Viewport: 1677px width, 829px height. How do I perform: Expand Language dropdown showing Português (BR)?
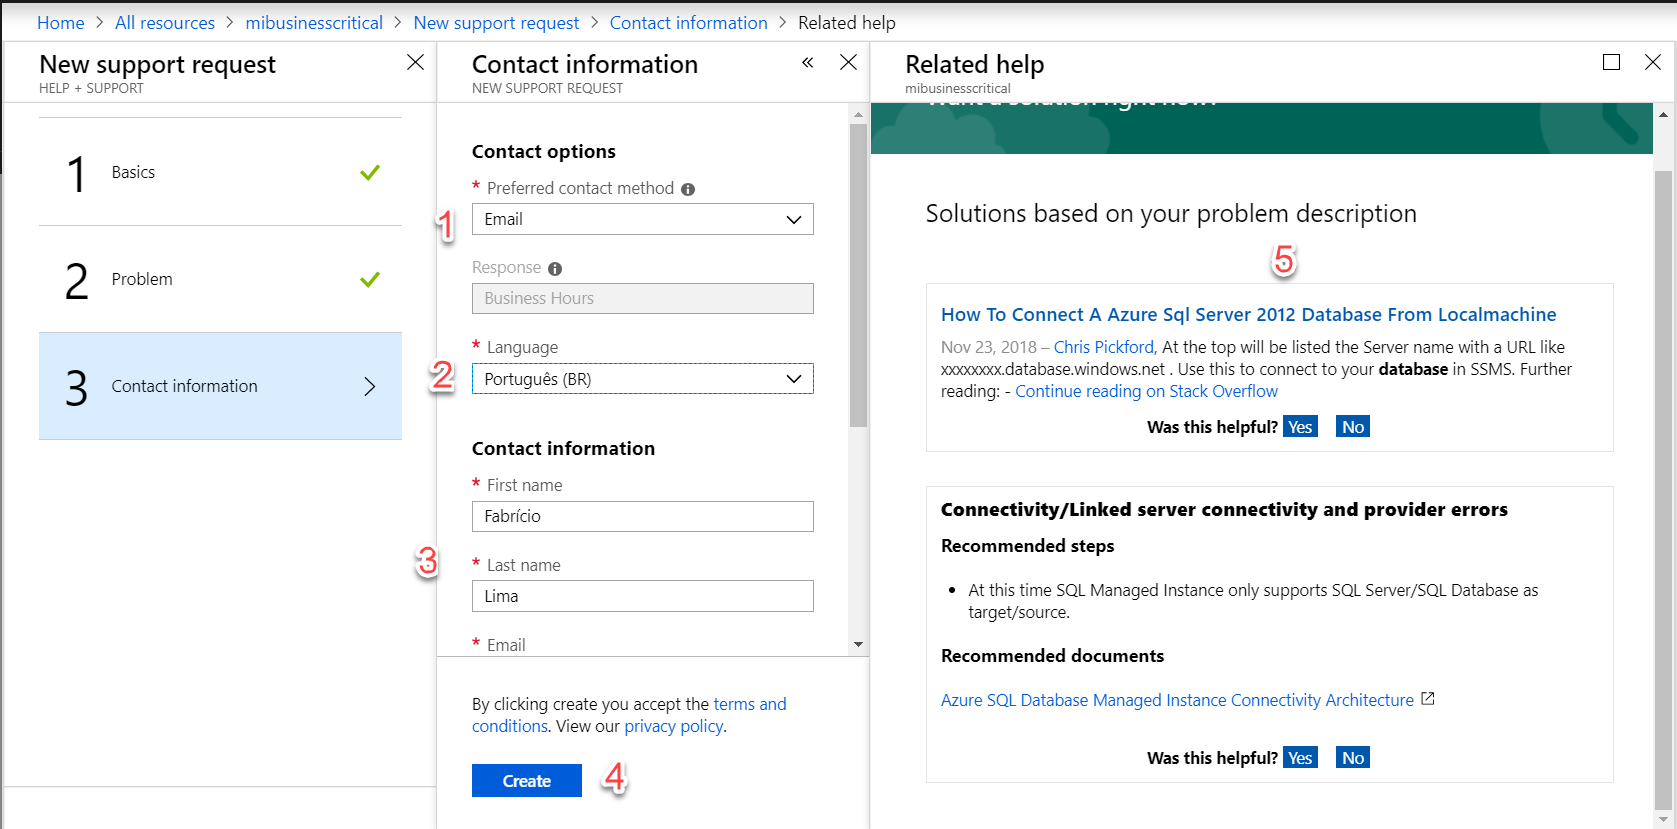pyautogui.click(x=642, y=379)
